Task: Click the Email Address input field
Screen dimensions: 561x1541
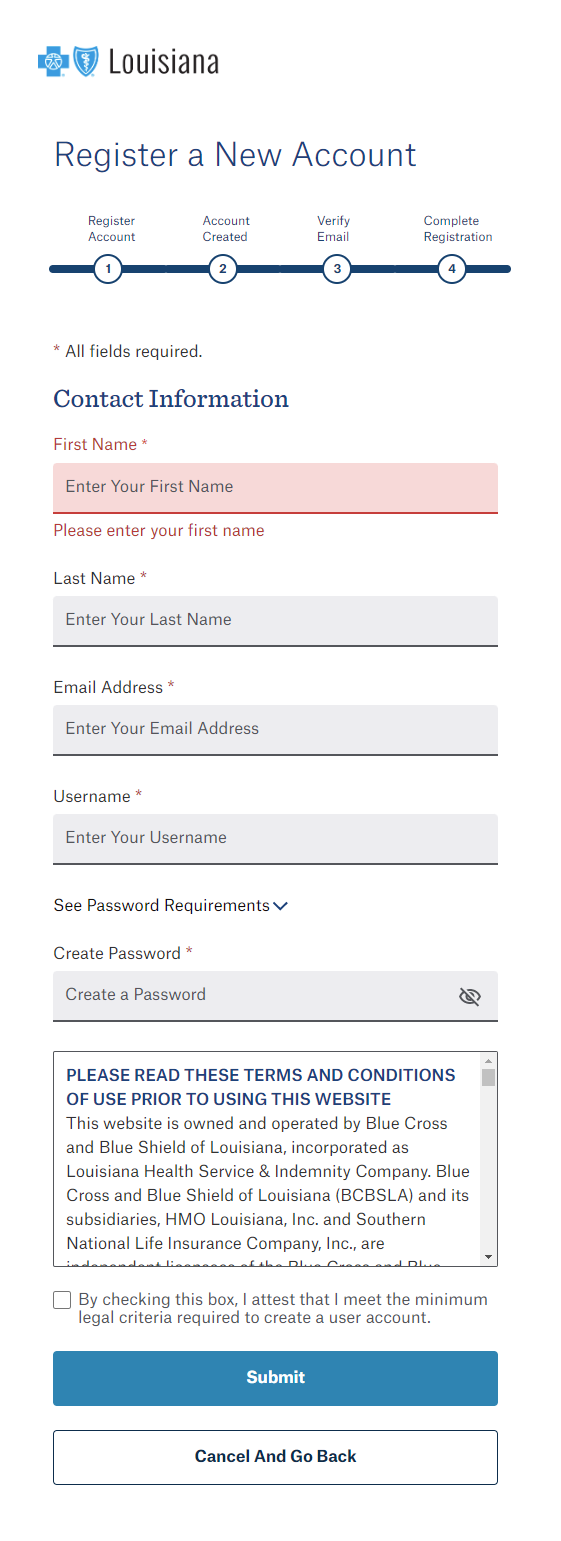Action: coord(275,730)
